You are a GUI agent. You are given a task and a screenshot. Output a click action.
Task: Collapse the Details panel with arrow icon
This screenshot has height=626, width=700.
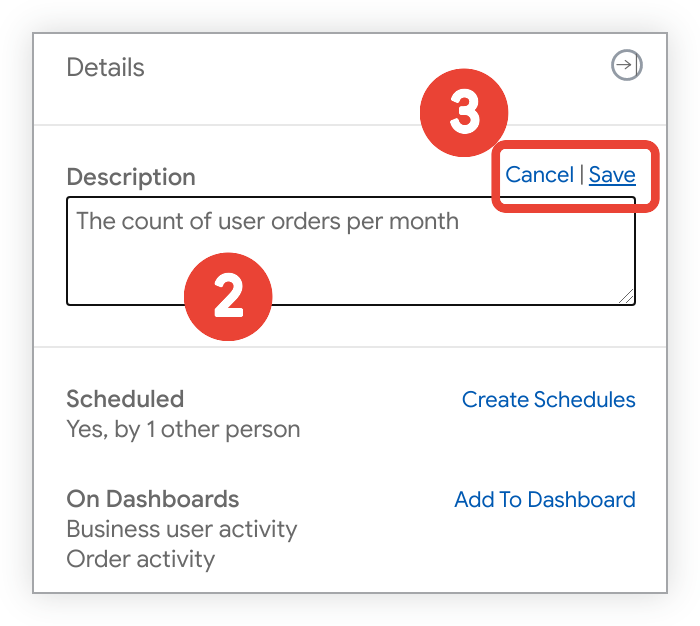pyautogui.click(x=626, y=66)
